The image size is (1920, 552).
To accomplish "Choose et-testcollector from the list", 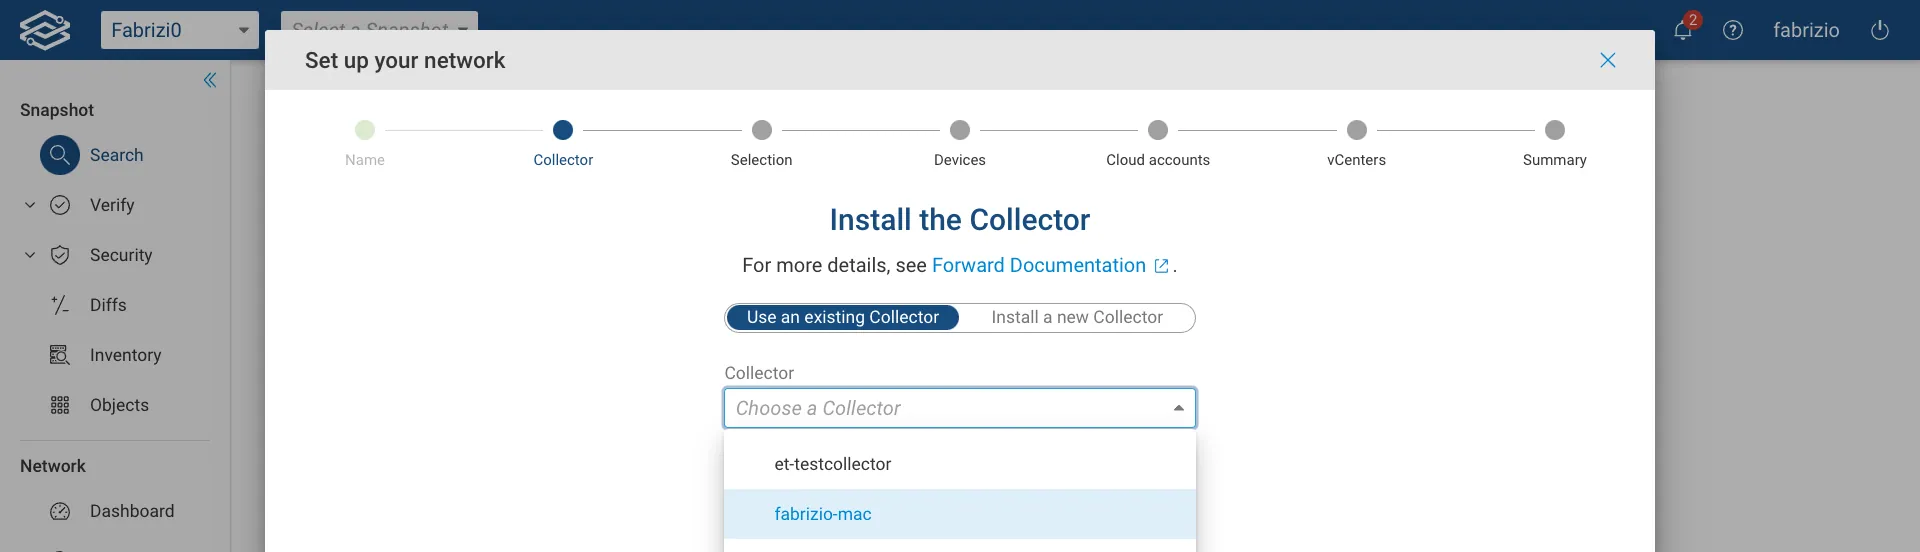I will [x=960, y=464].
